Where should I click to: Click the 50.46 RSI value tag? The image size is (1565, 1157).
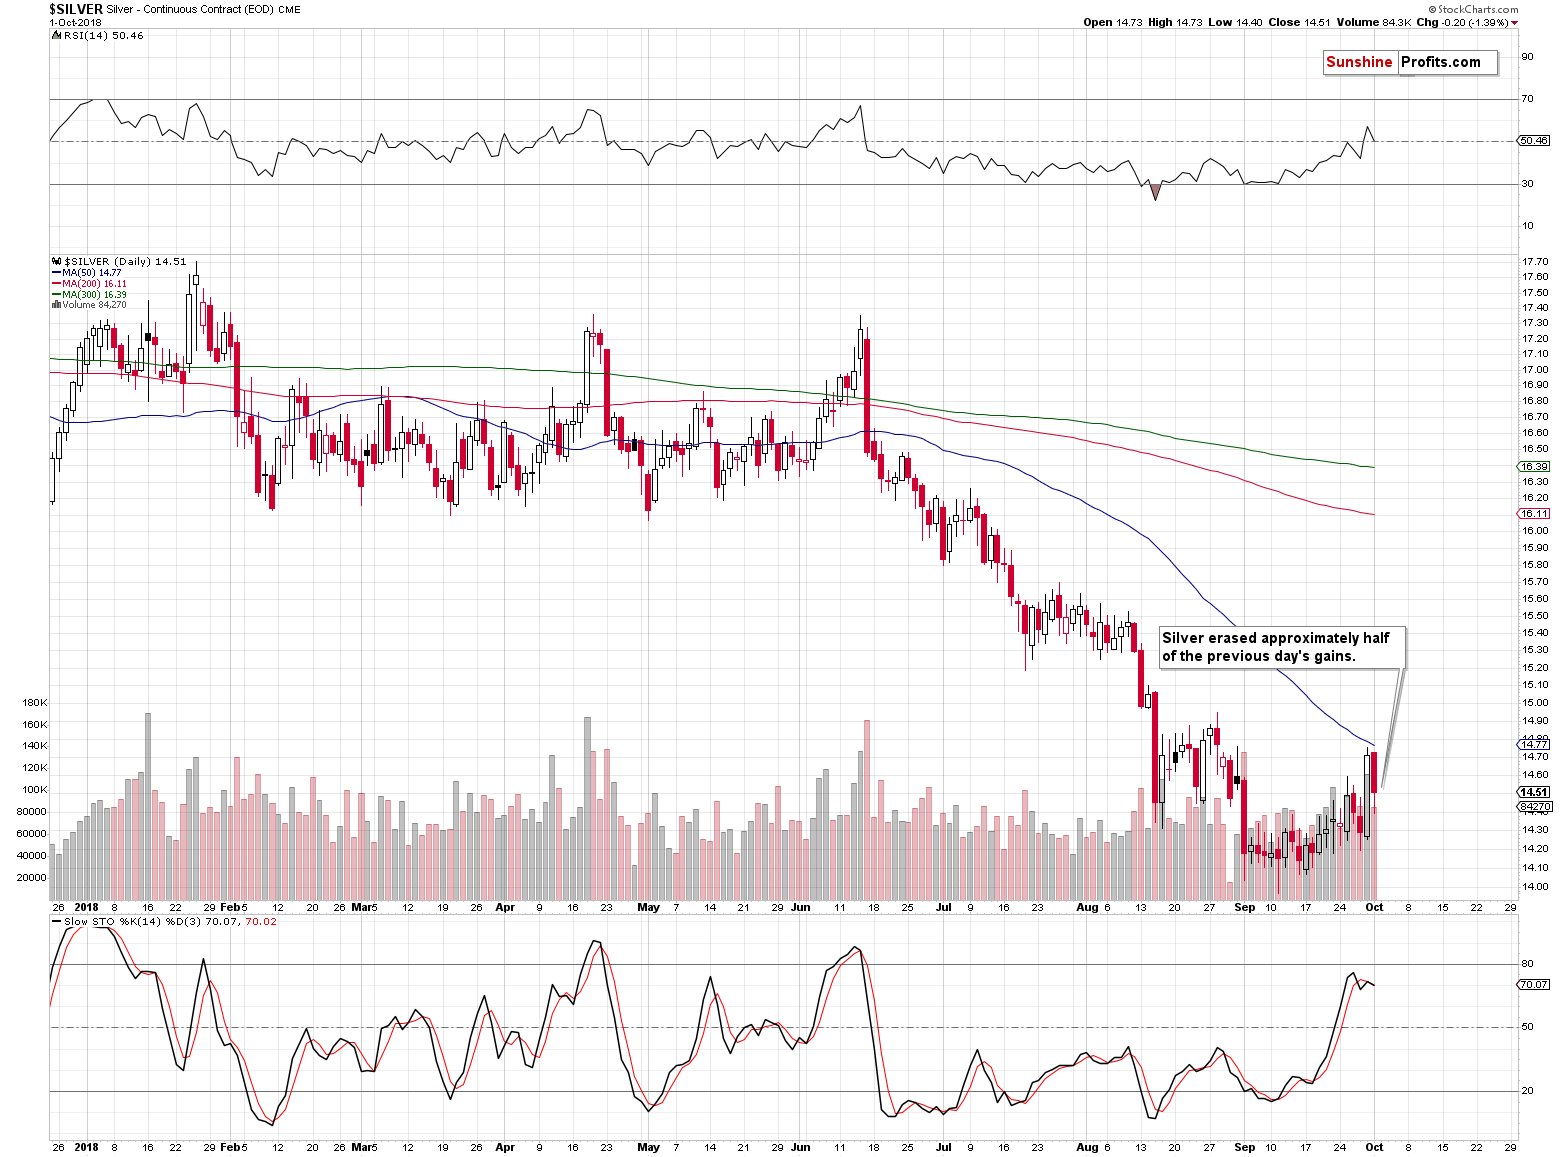pyautogui.click(x=1534, y=141)
